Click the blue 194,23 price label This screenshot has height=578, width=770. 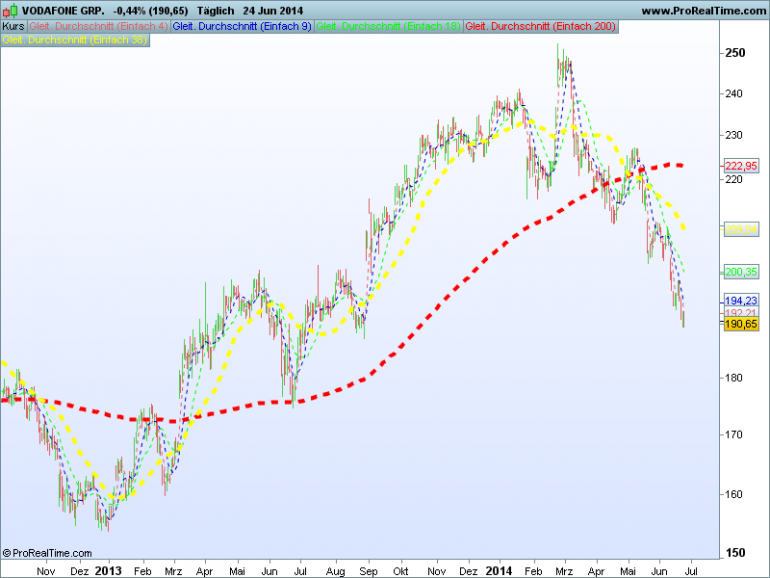pyautogui.click(x=741, y=301)
